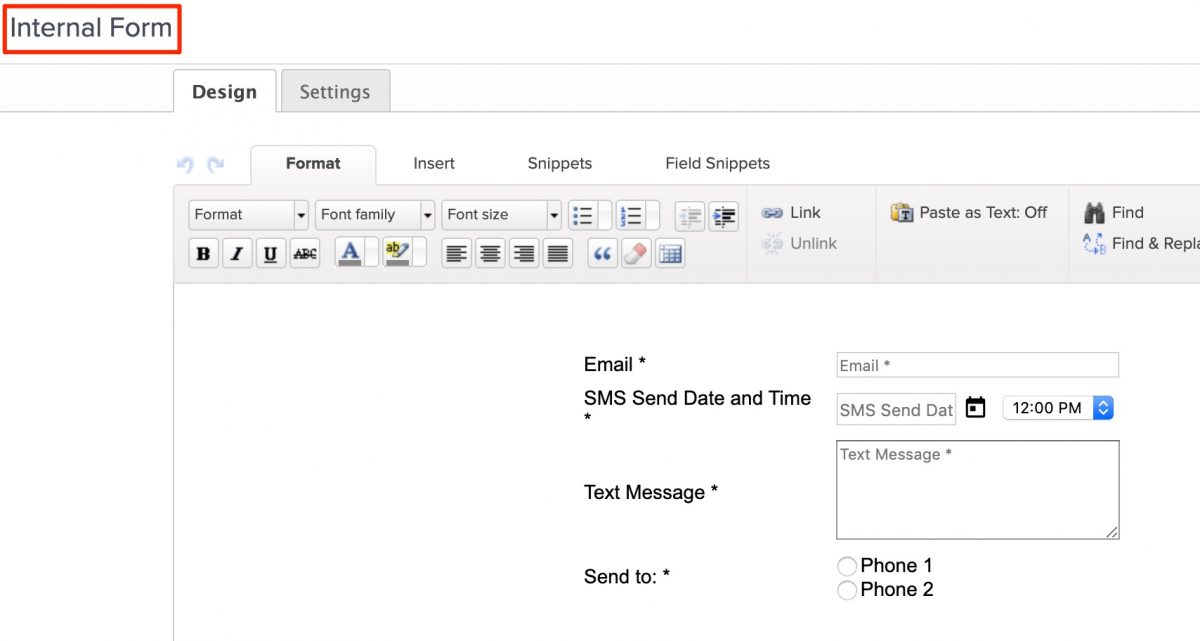
Task: Open the Font size dropdown
Action: 501,214
